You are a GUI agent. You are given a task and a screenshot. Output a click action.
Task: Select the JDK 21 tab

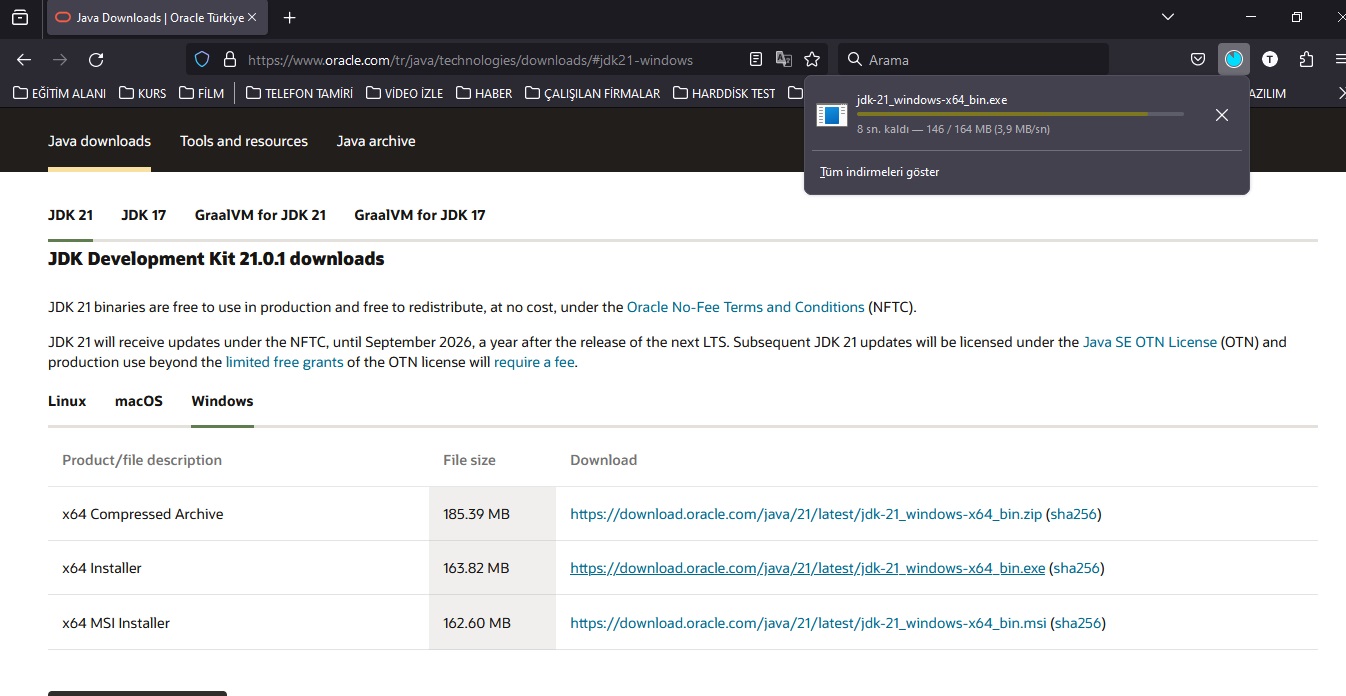pos(70,215)
